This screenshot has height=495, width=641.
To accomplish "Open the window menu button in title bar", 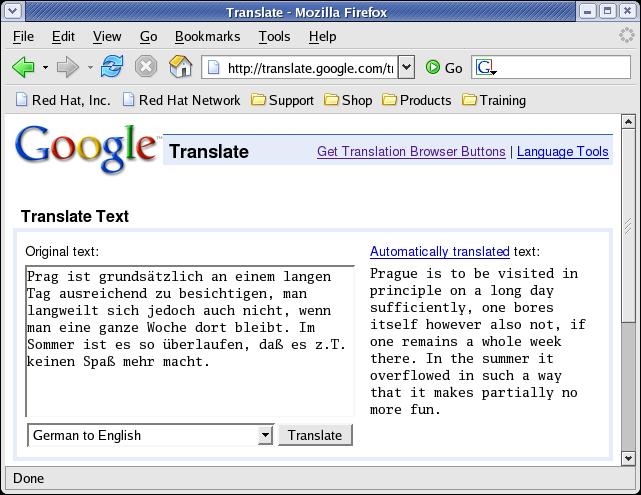I will pyautogui.click(x=13, y=11).
